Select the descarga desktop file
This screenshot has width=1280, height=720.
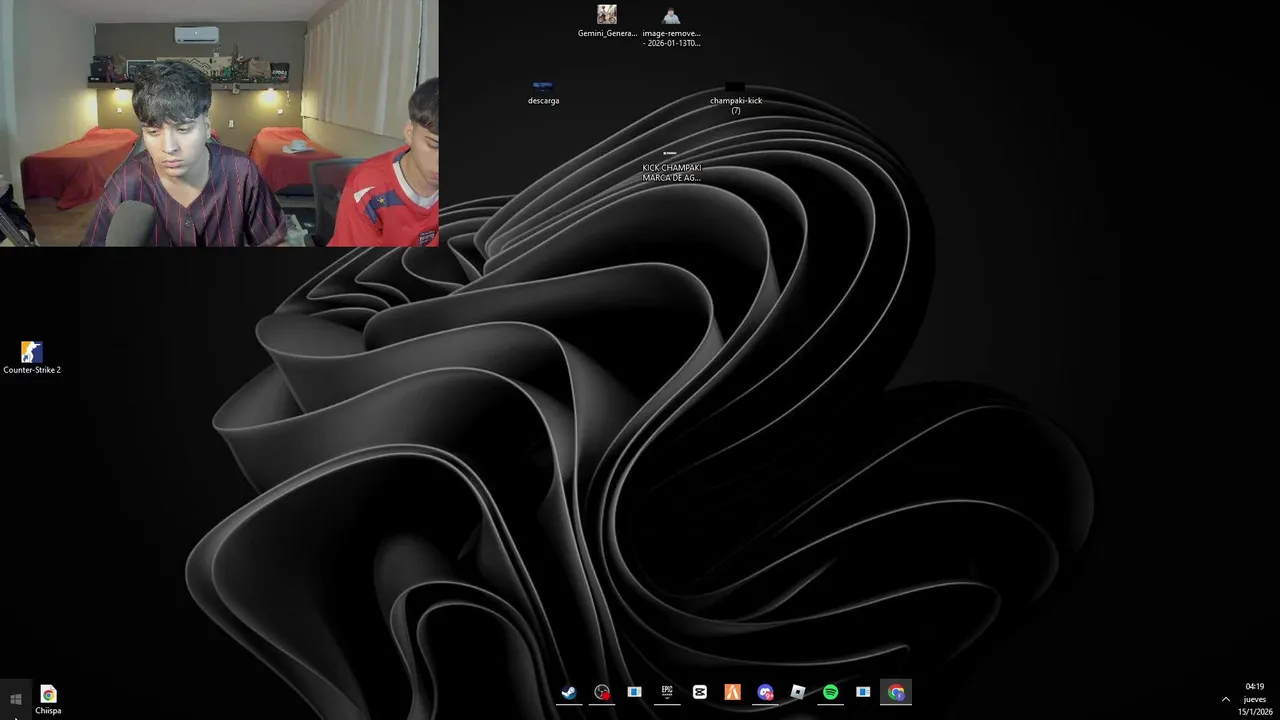543,93
